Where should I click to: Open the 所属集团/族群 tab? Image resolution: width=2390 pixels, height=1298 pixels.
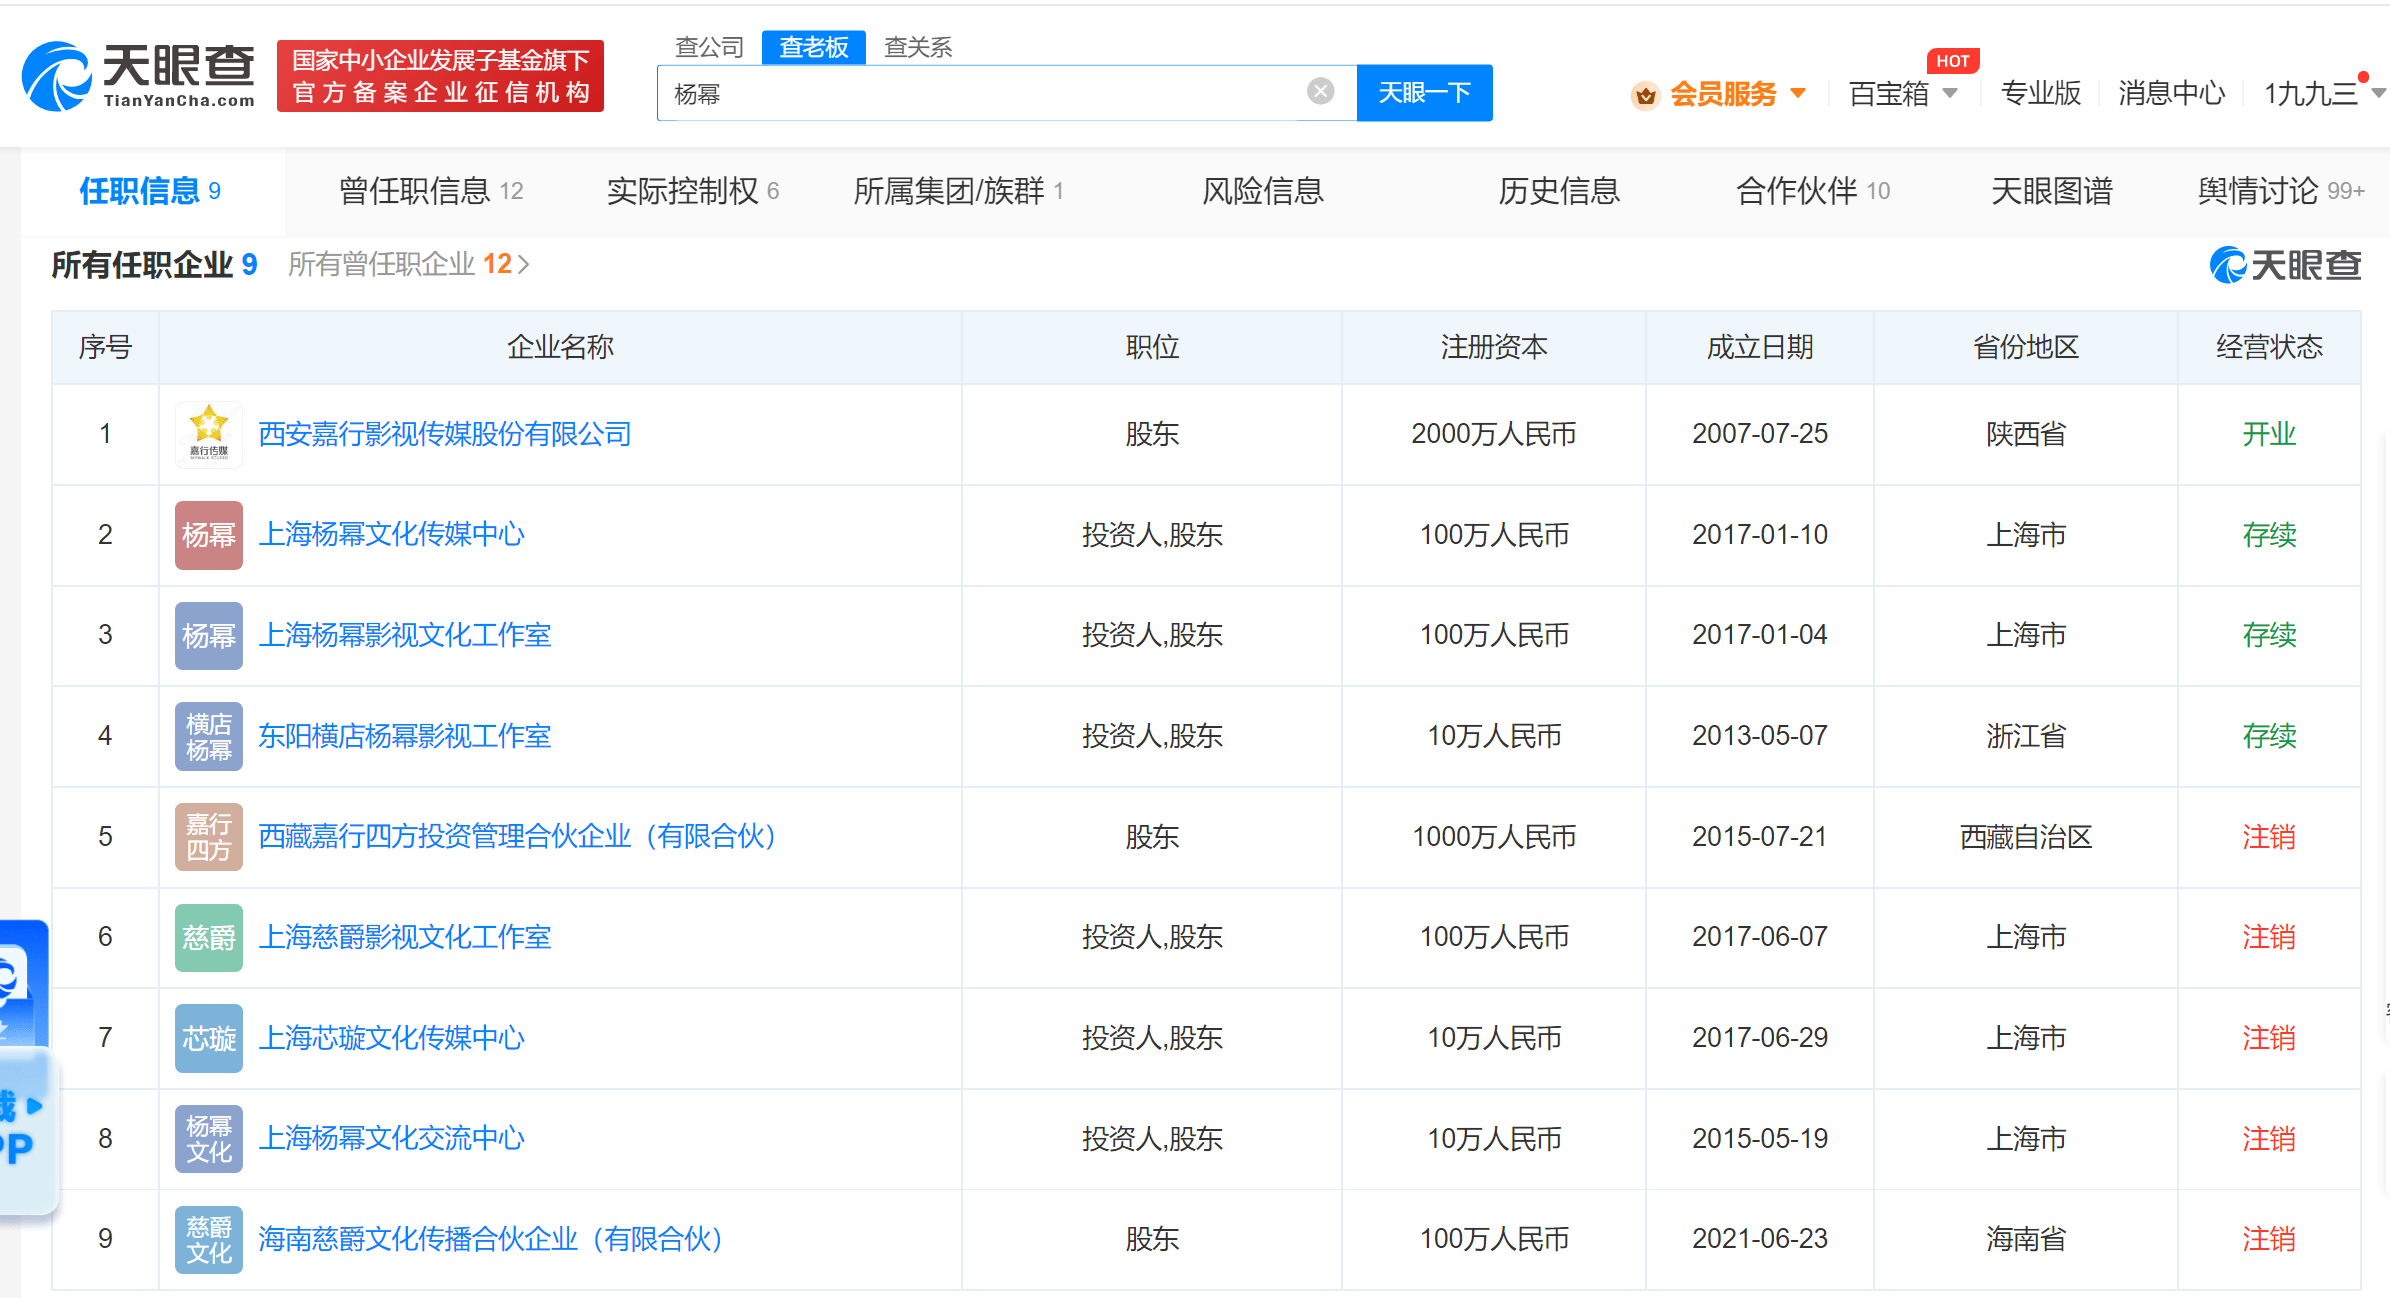pyautogui.click(x=958, y=191)
